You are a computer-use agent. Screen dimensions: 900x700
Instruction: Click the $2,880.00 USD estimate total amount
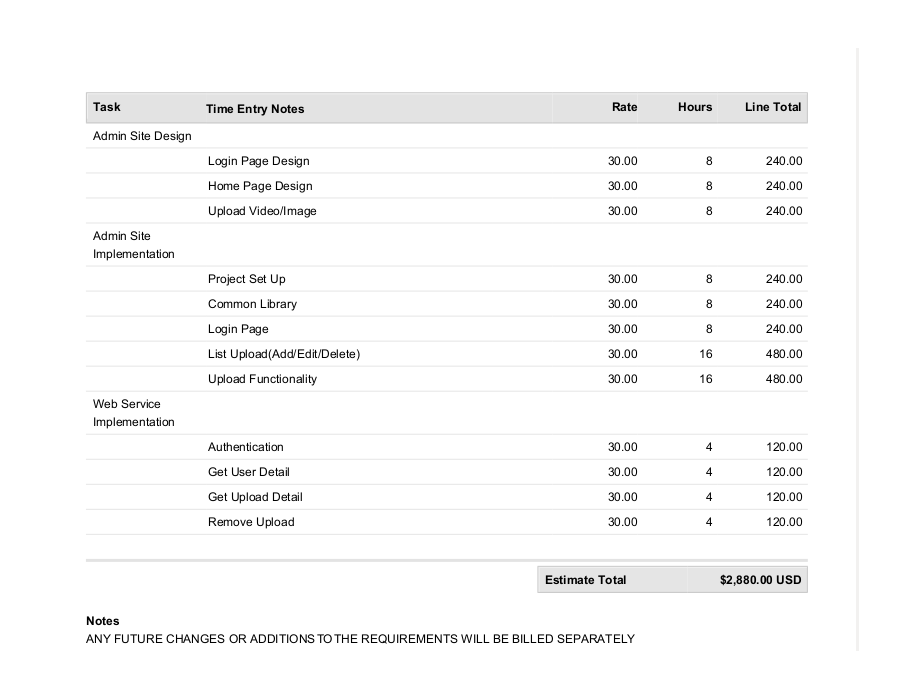[x=760, y=580]
